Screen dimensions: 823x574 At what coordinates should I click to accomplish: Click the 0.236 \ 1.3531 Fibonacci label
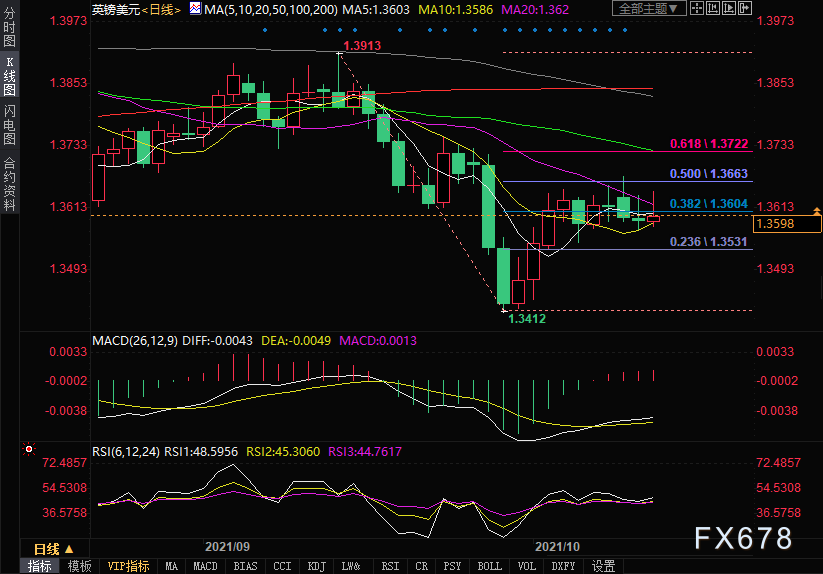tap(709, 242)
